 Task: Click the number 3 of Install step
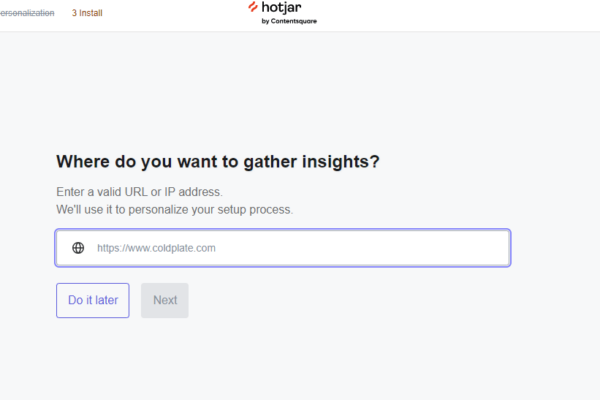coord(74,13)
